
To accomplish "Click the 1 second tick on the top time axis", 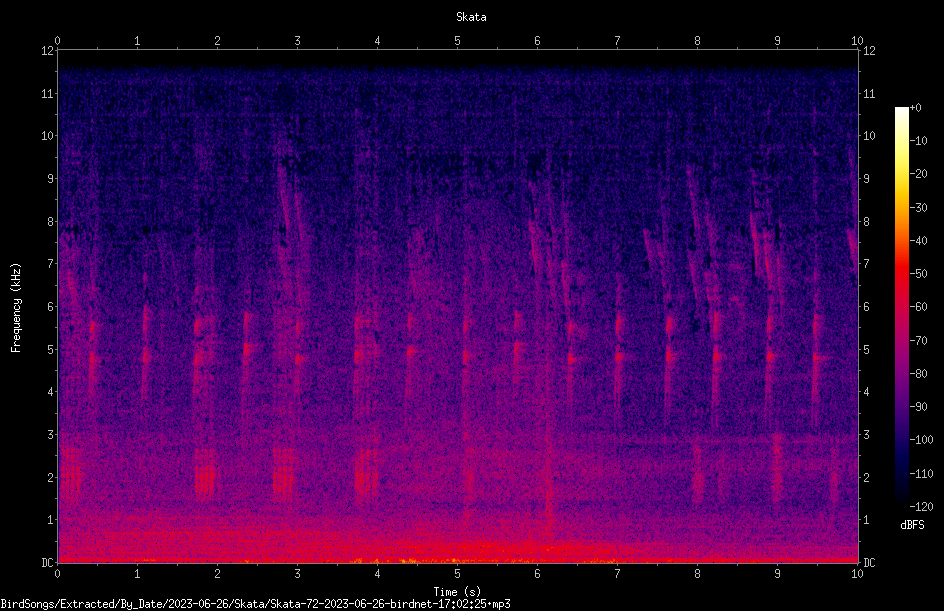I will pyautogui.click(x=137, y=41).
